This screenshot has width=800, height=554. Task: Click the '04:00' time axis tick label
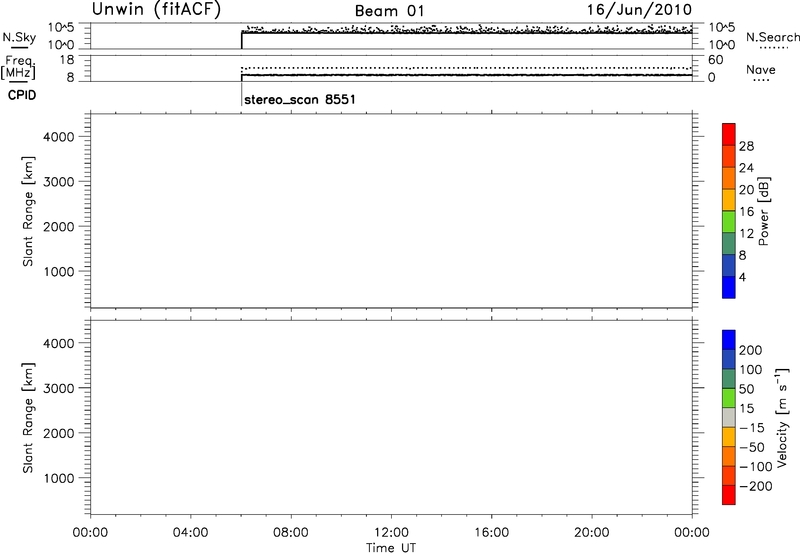coord(190,533)
